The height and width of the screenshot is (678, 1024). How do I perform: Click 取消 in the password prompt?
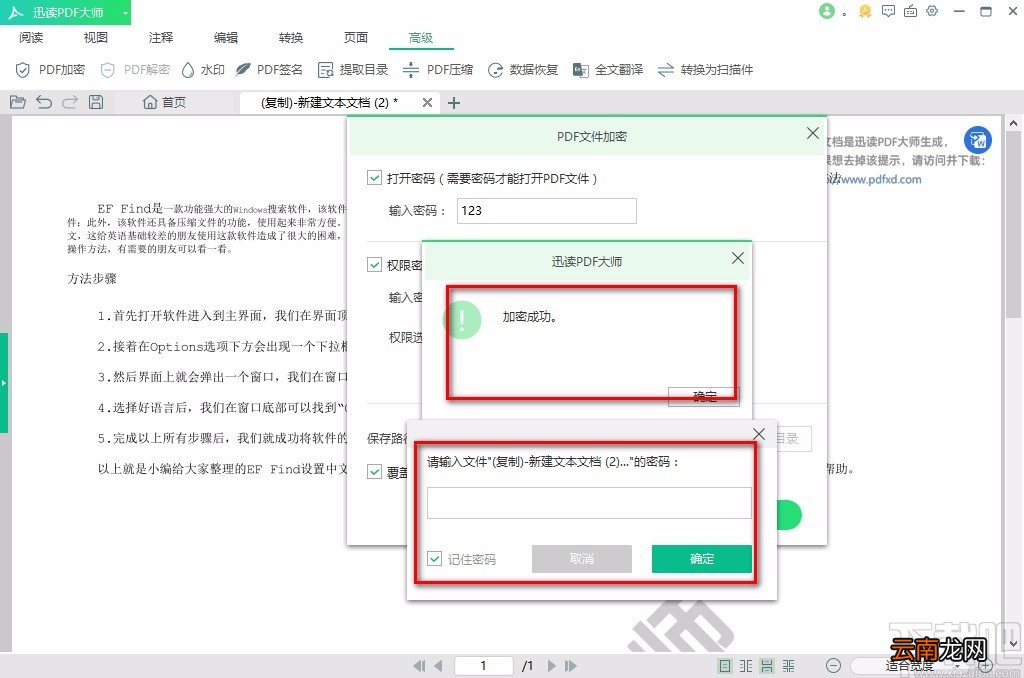581,559
